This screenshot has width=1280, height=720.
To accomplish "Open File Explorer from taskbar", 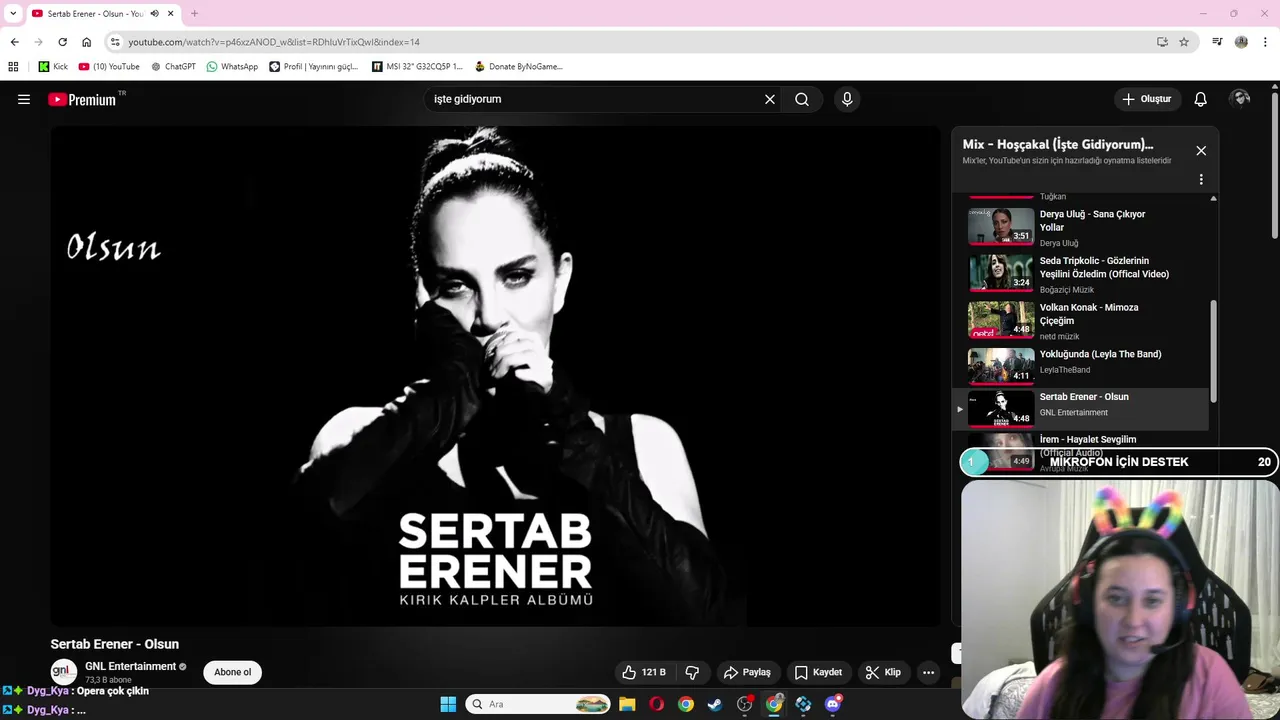I will coord(627,704).
